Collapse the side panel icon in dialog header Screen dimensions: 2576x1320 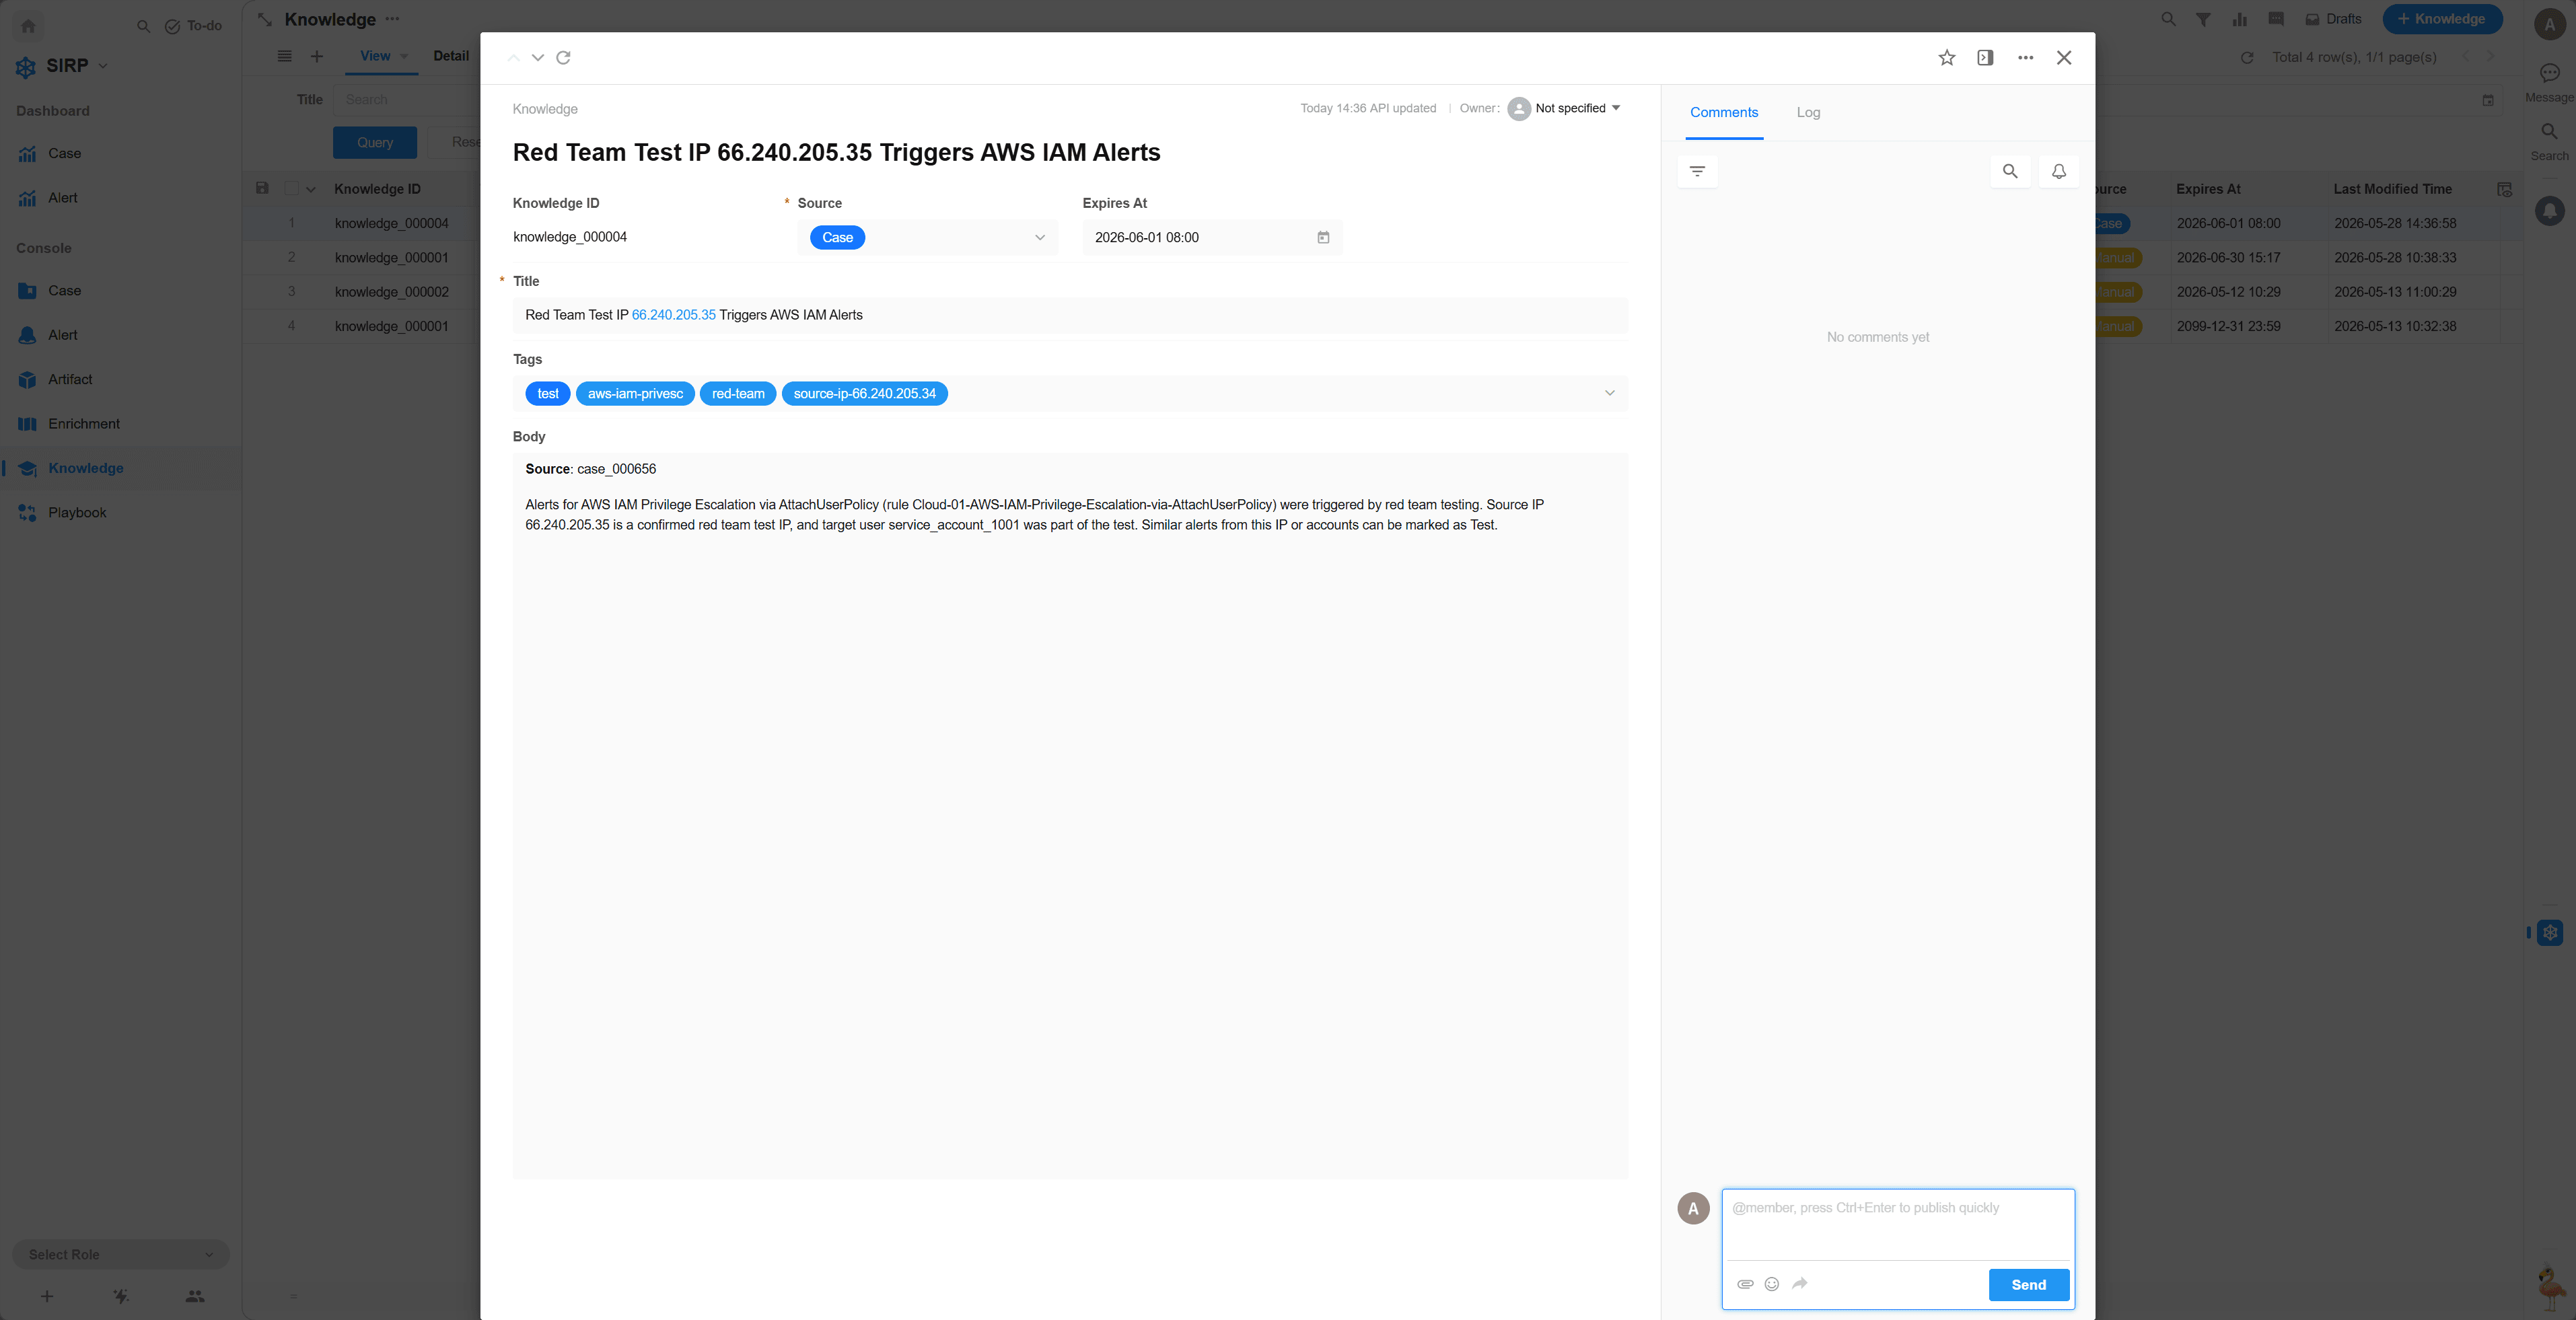pyautogui.click(x=1985, y=58)
